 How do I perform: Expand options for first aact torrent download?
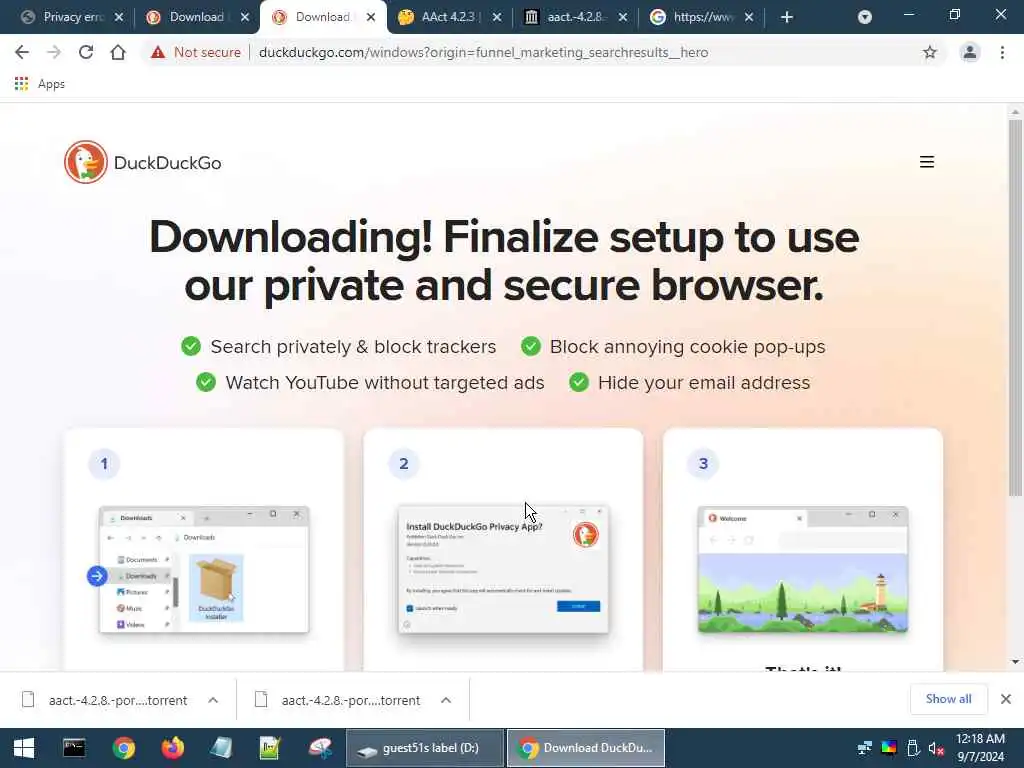[x=213, y=700]
